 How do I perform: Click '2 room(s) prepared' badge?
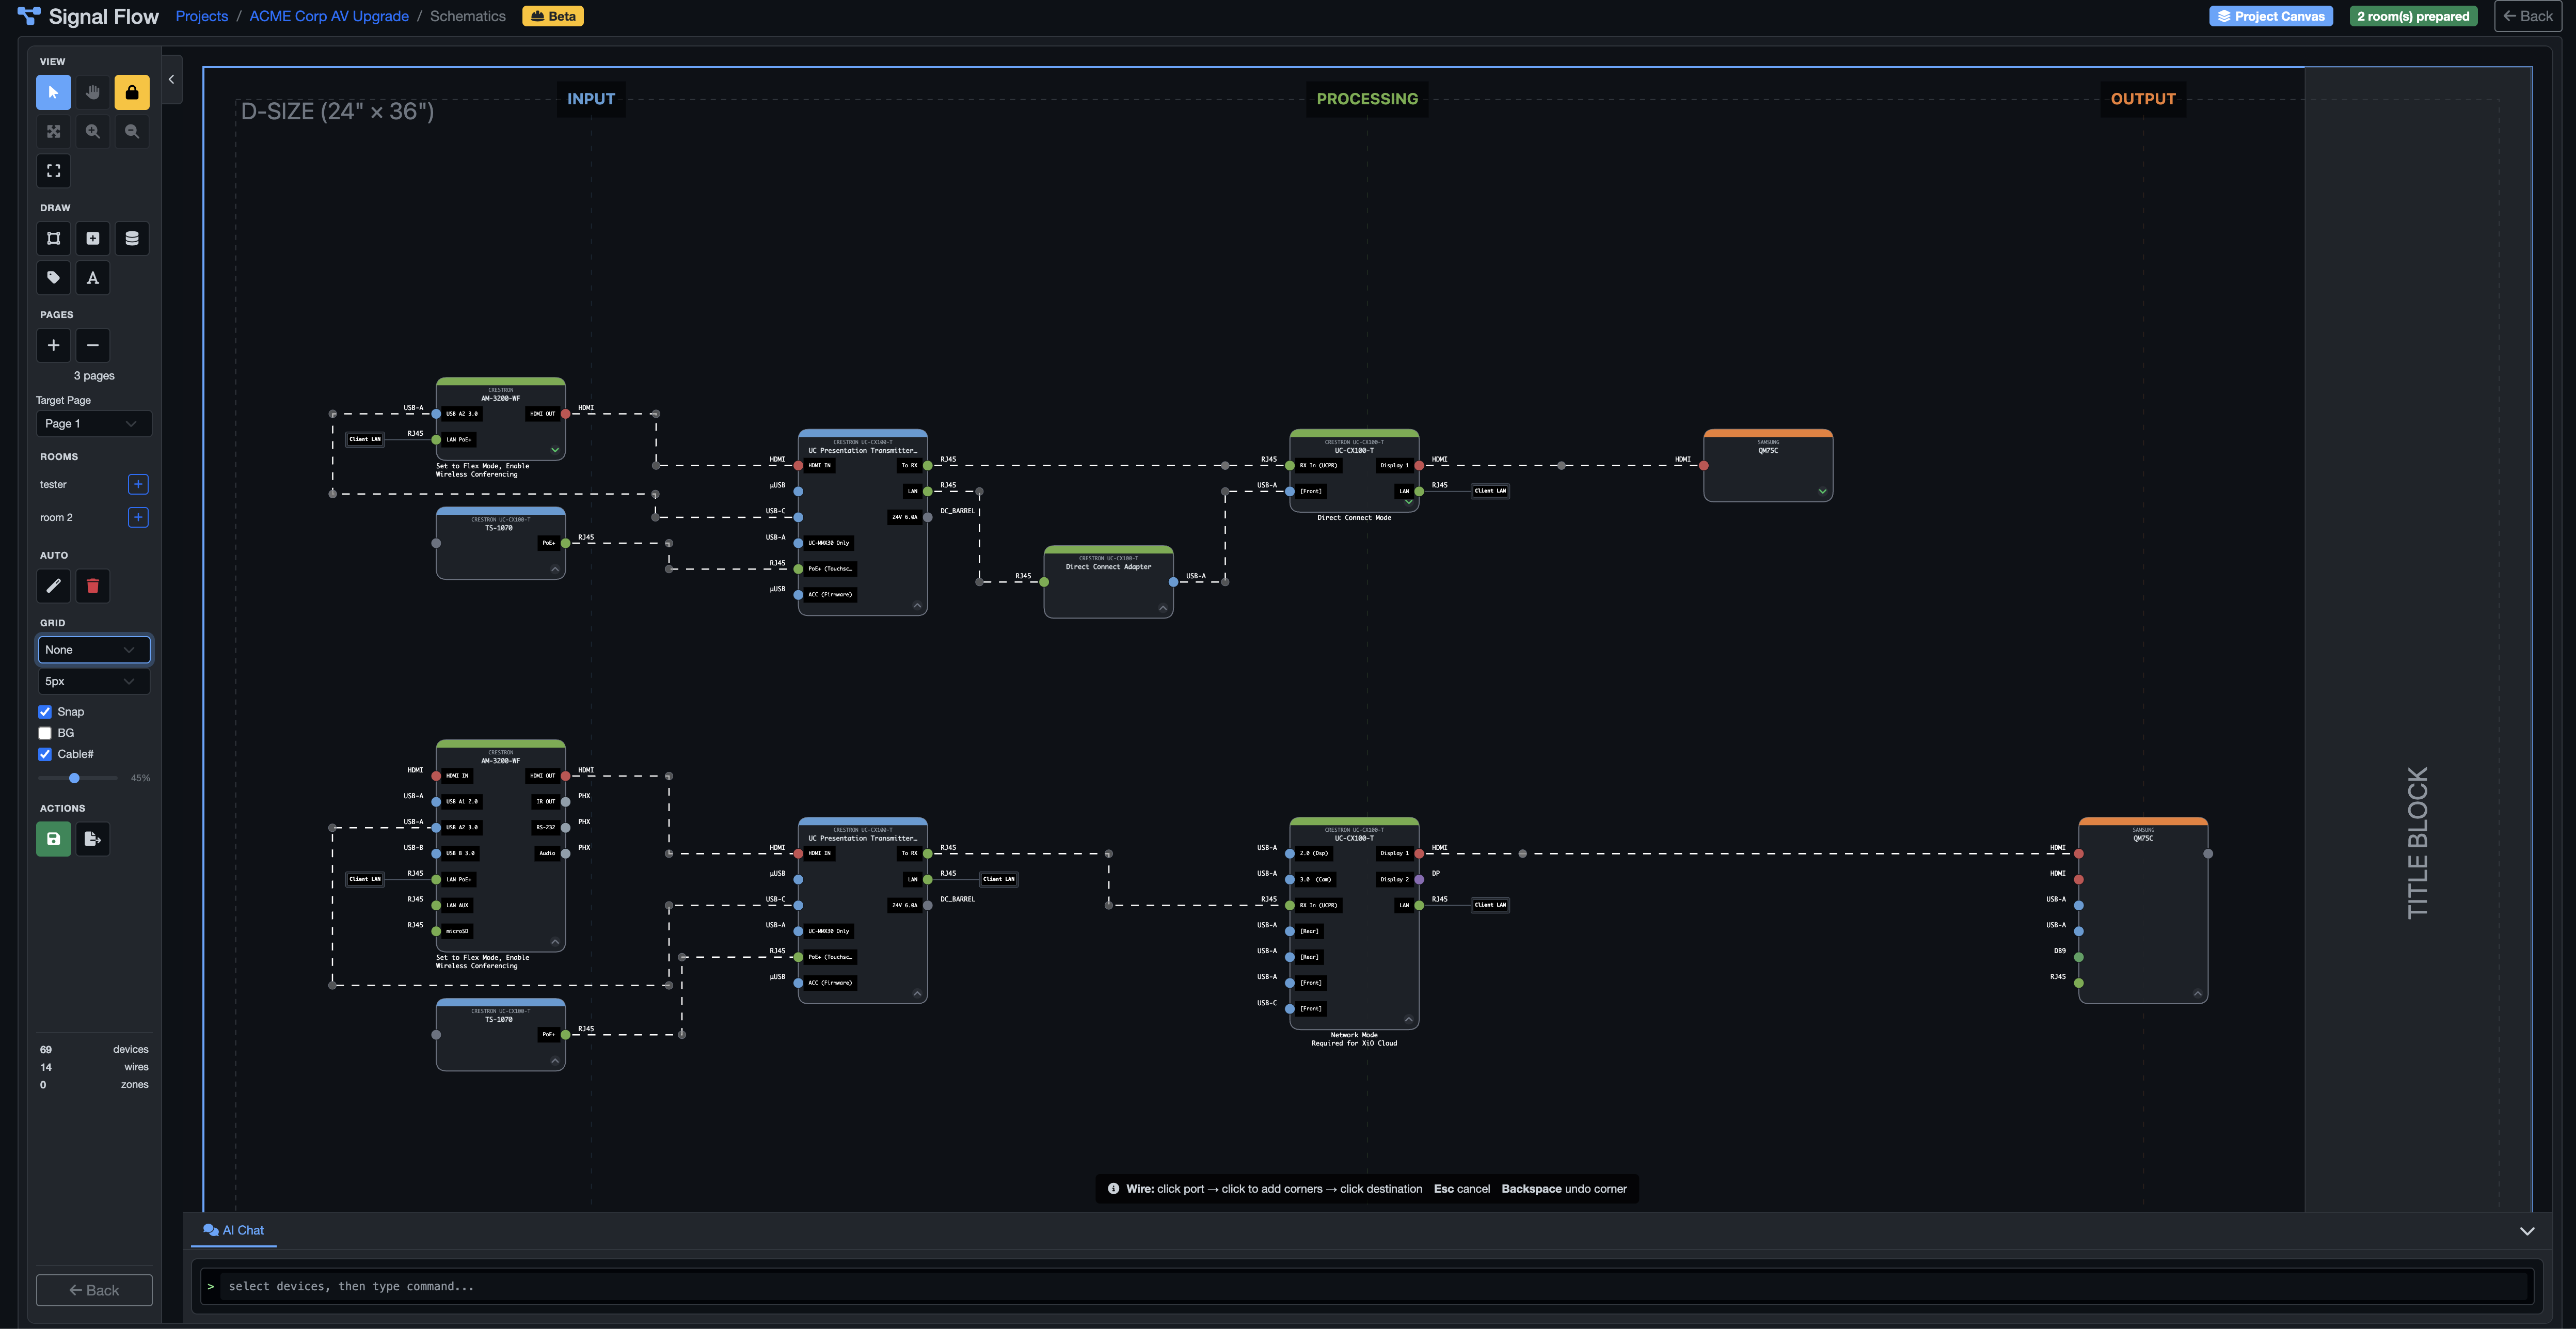coord(2413,16)
